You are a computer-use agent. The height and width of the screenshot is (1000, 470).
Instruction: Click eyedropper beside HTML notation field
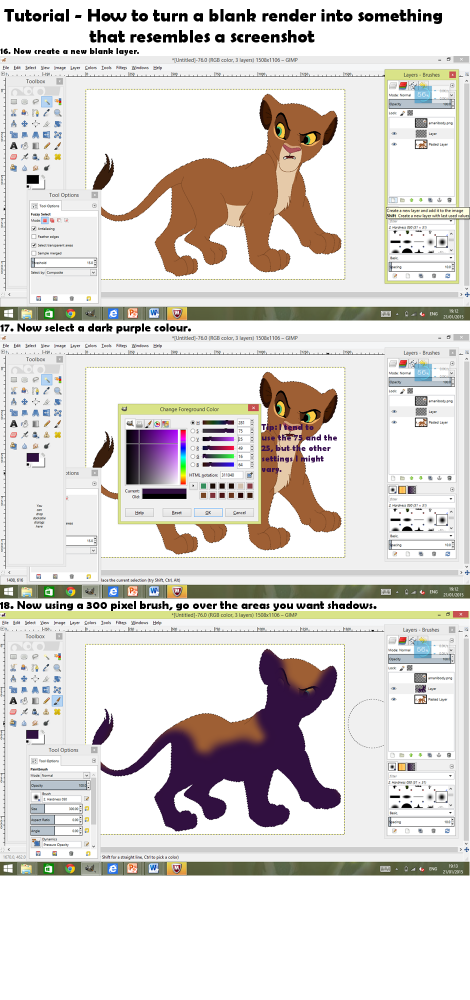250,475
